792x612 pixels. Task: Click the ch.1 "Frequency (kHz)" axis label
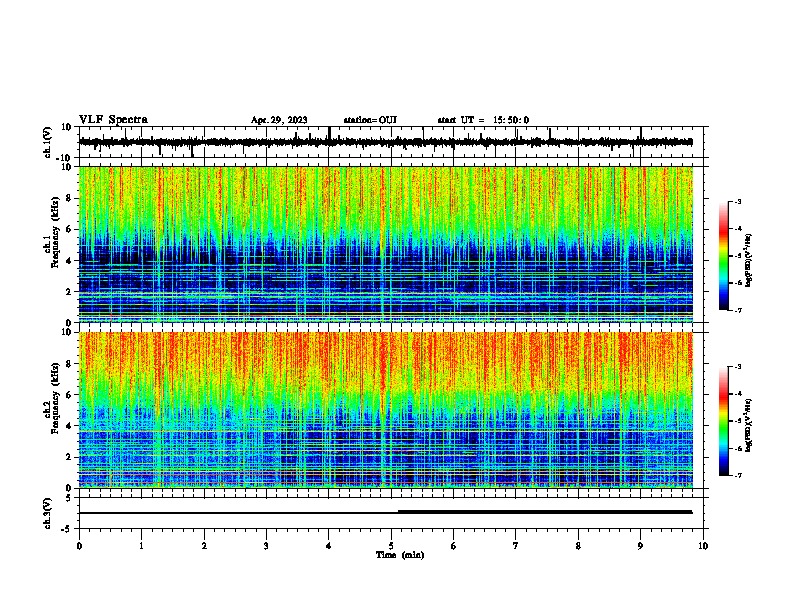(55, 233)
